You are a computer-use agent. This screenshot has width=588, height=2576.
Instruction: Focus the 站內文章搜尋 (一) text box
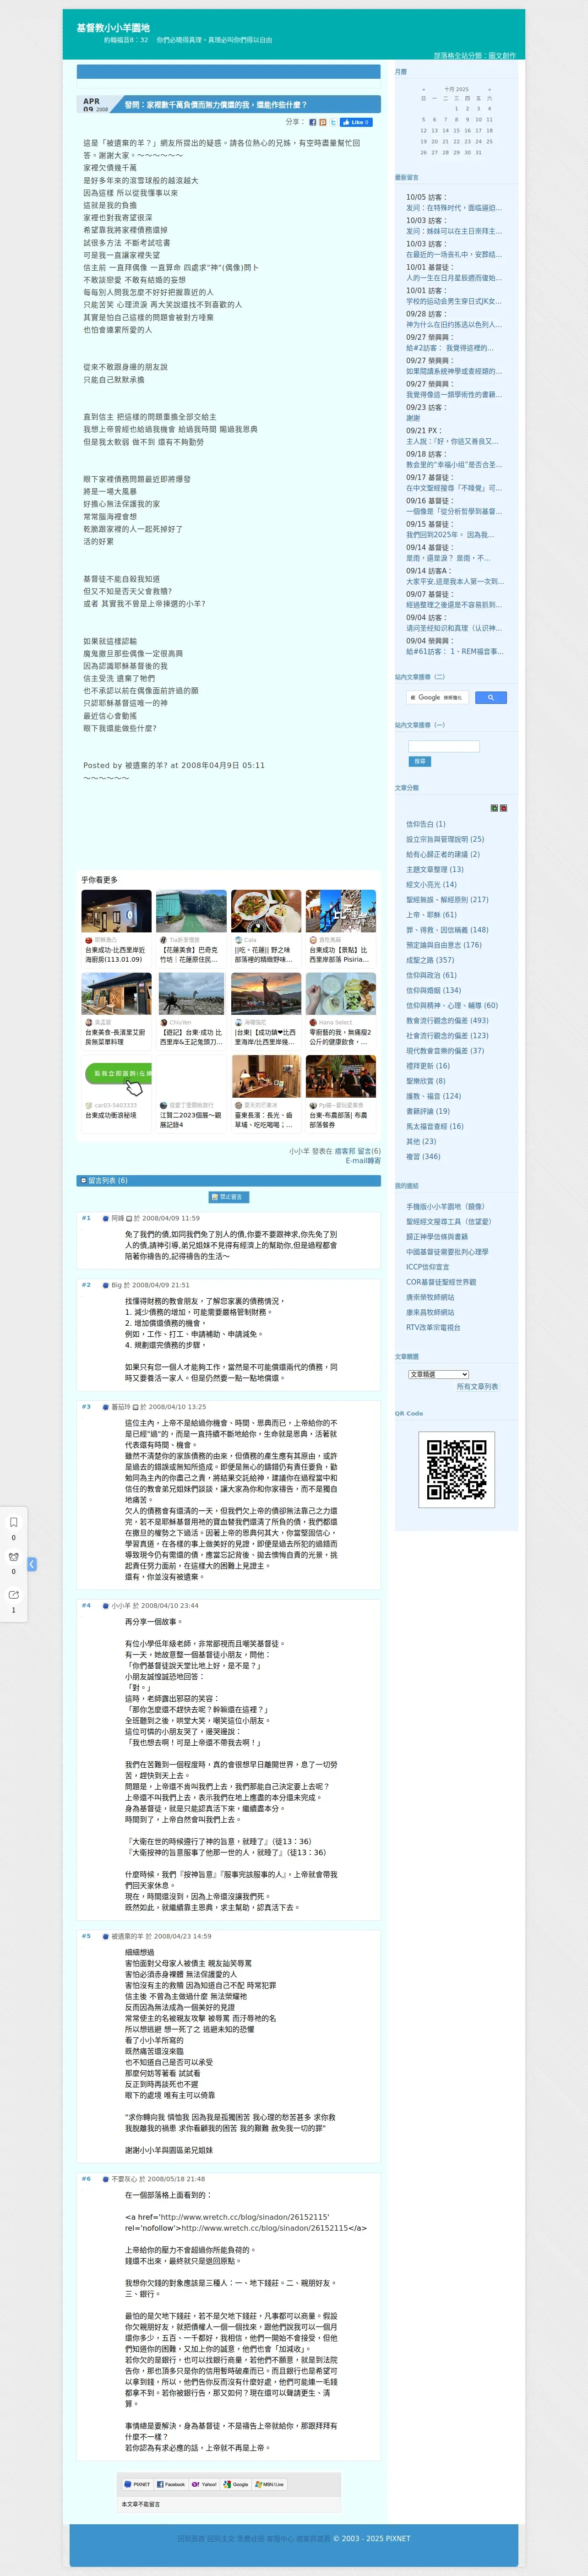pyautogui.click(x=444, y=746)
